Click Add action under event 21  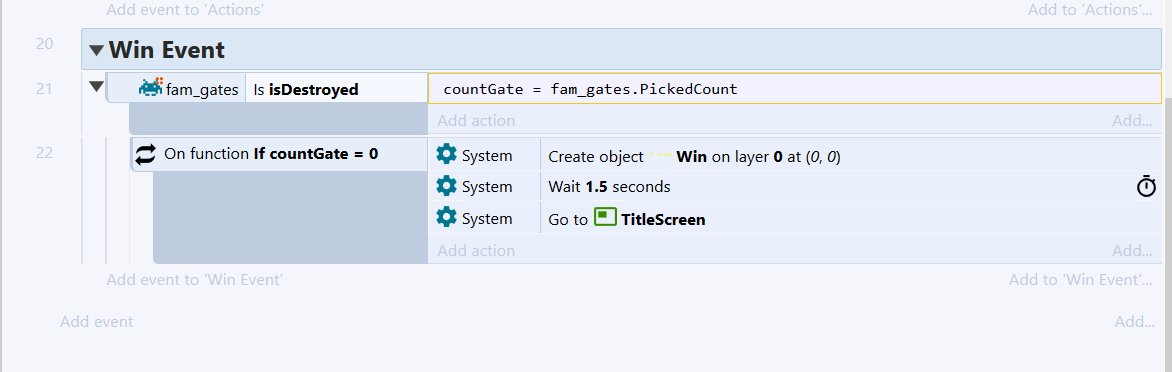[x=476, y=120]
